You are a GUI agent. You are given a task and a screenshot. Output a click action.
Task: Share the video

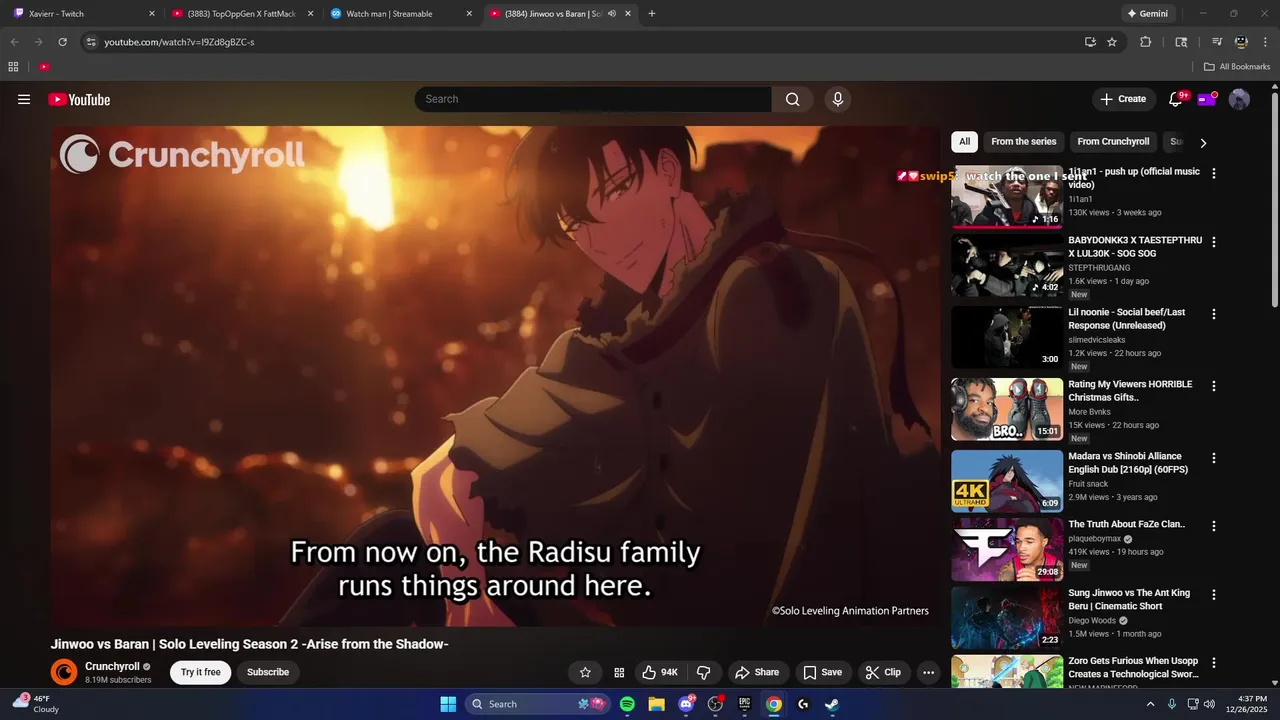coord(757,672)
